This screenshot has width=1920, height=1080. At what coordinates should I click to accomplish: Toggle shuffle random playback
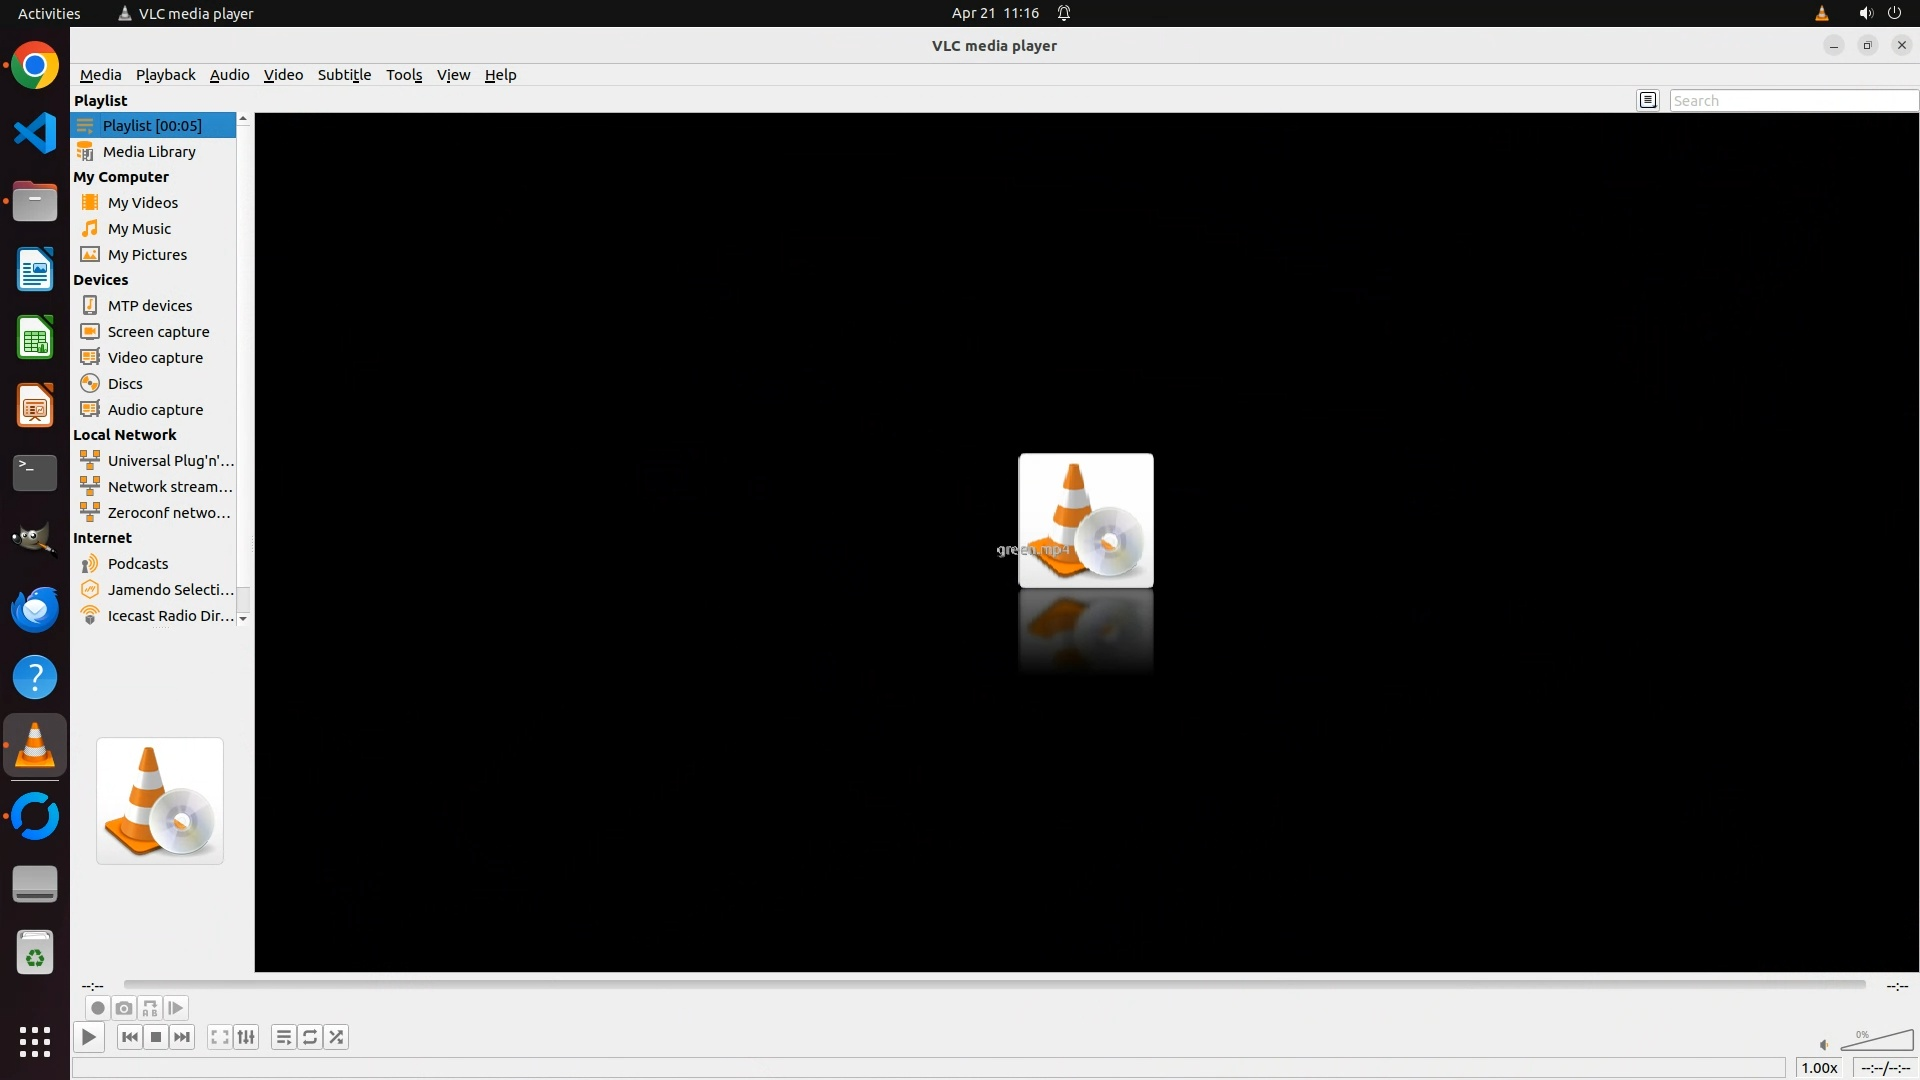[336, 1037]
